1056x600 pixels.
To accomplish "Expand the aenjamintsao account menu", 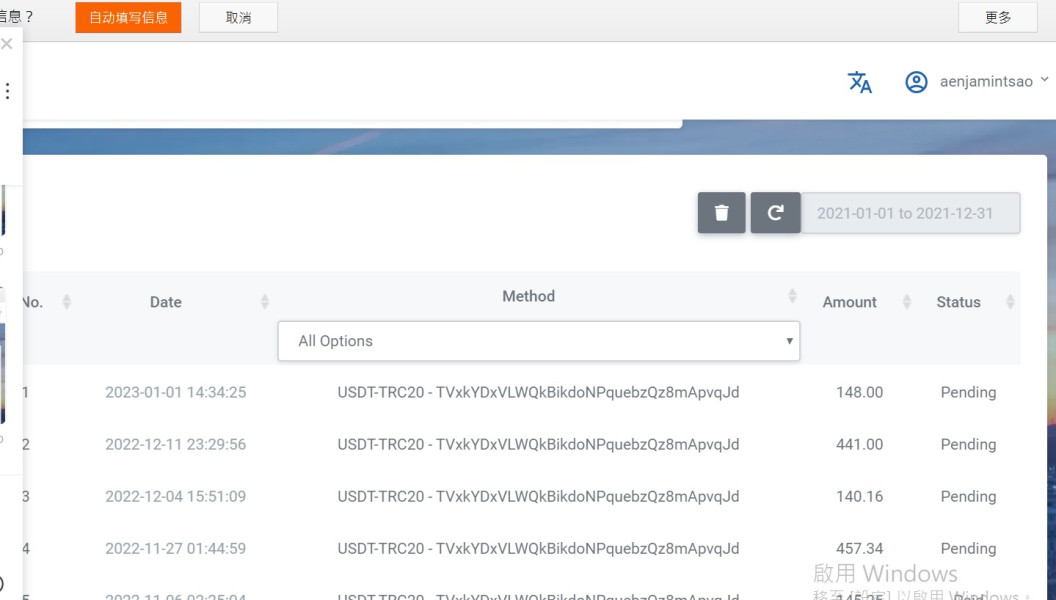I will [1044, 79].
